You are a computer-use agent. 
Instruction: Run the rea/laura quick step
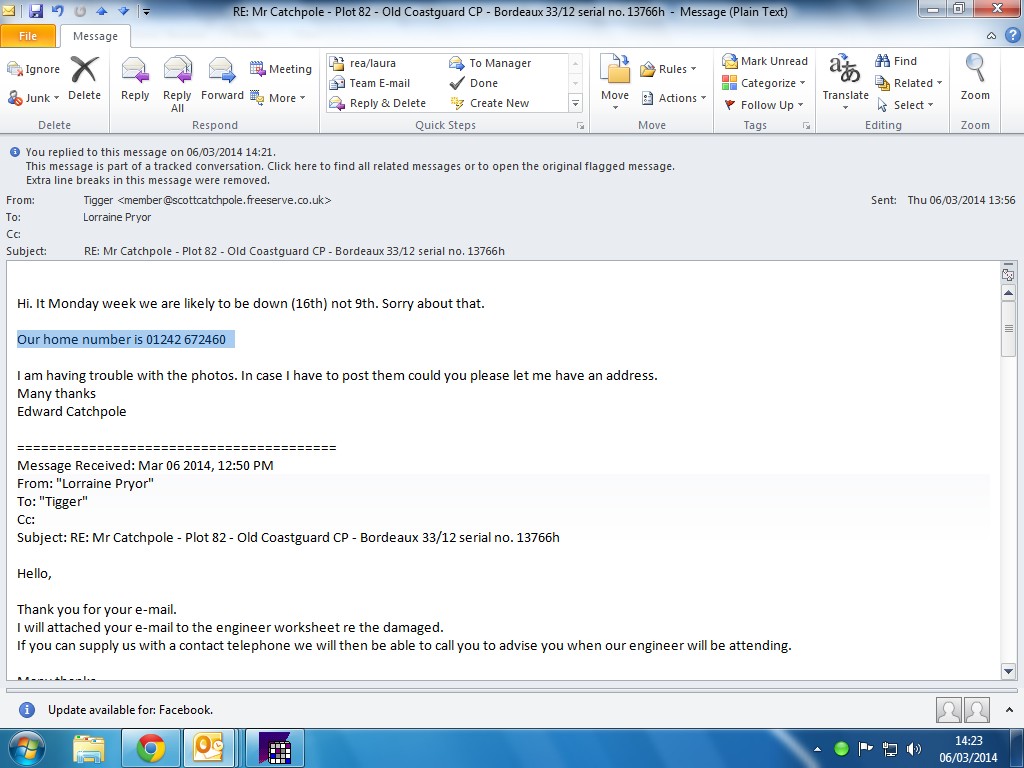[x=363, y=63]
